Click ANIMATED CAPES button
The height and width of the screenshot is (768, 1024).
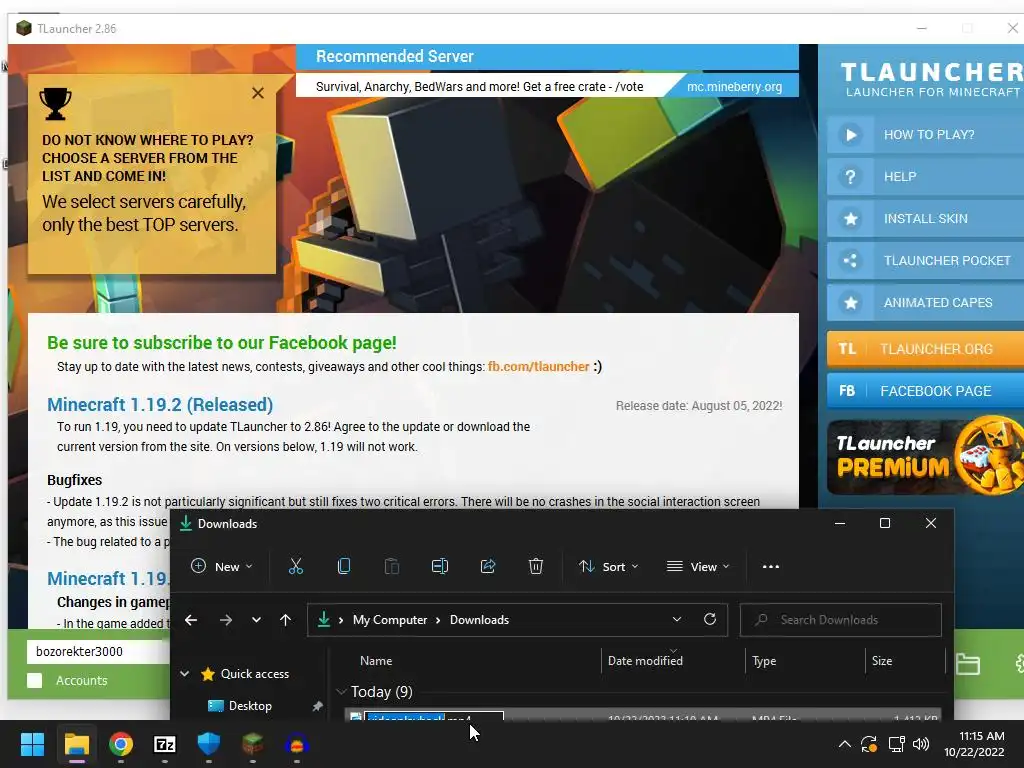tap(925, 302)
